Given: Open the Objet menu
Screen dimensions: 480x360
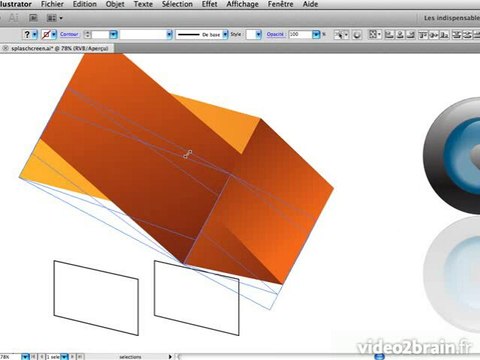Looking at the screenshot, I should click(x=115, y=4).
